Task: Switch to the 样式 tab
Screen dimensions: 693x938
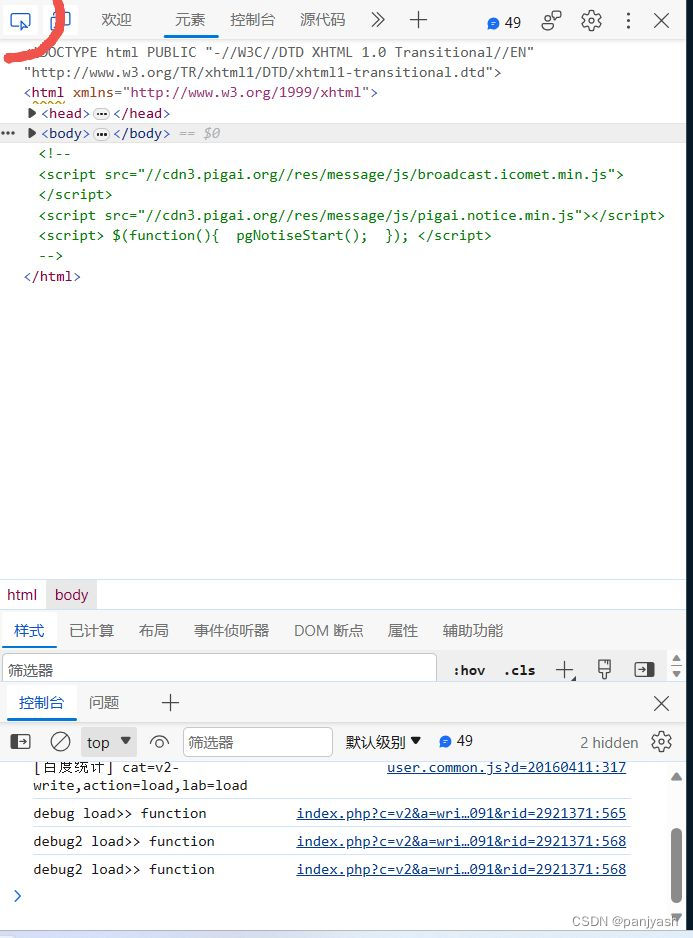Action: [29, 631]
